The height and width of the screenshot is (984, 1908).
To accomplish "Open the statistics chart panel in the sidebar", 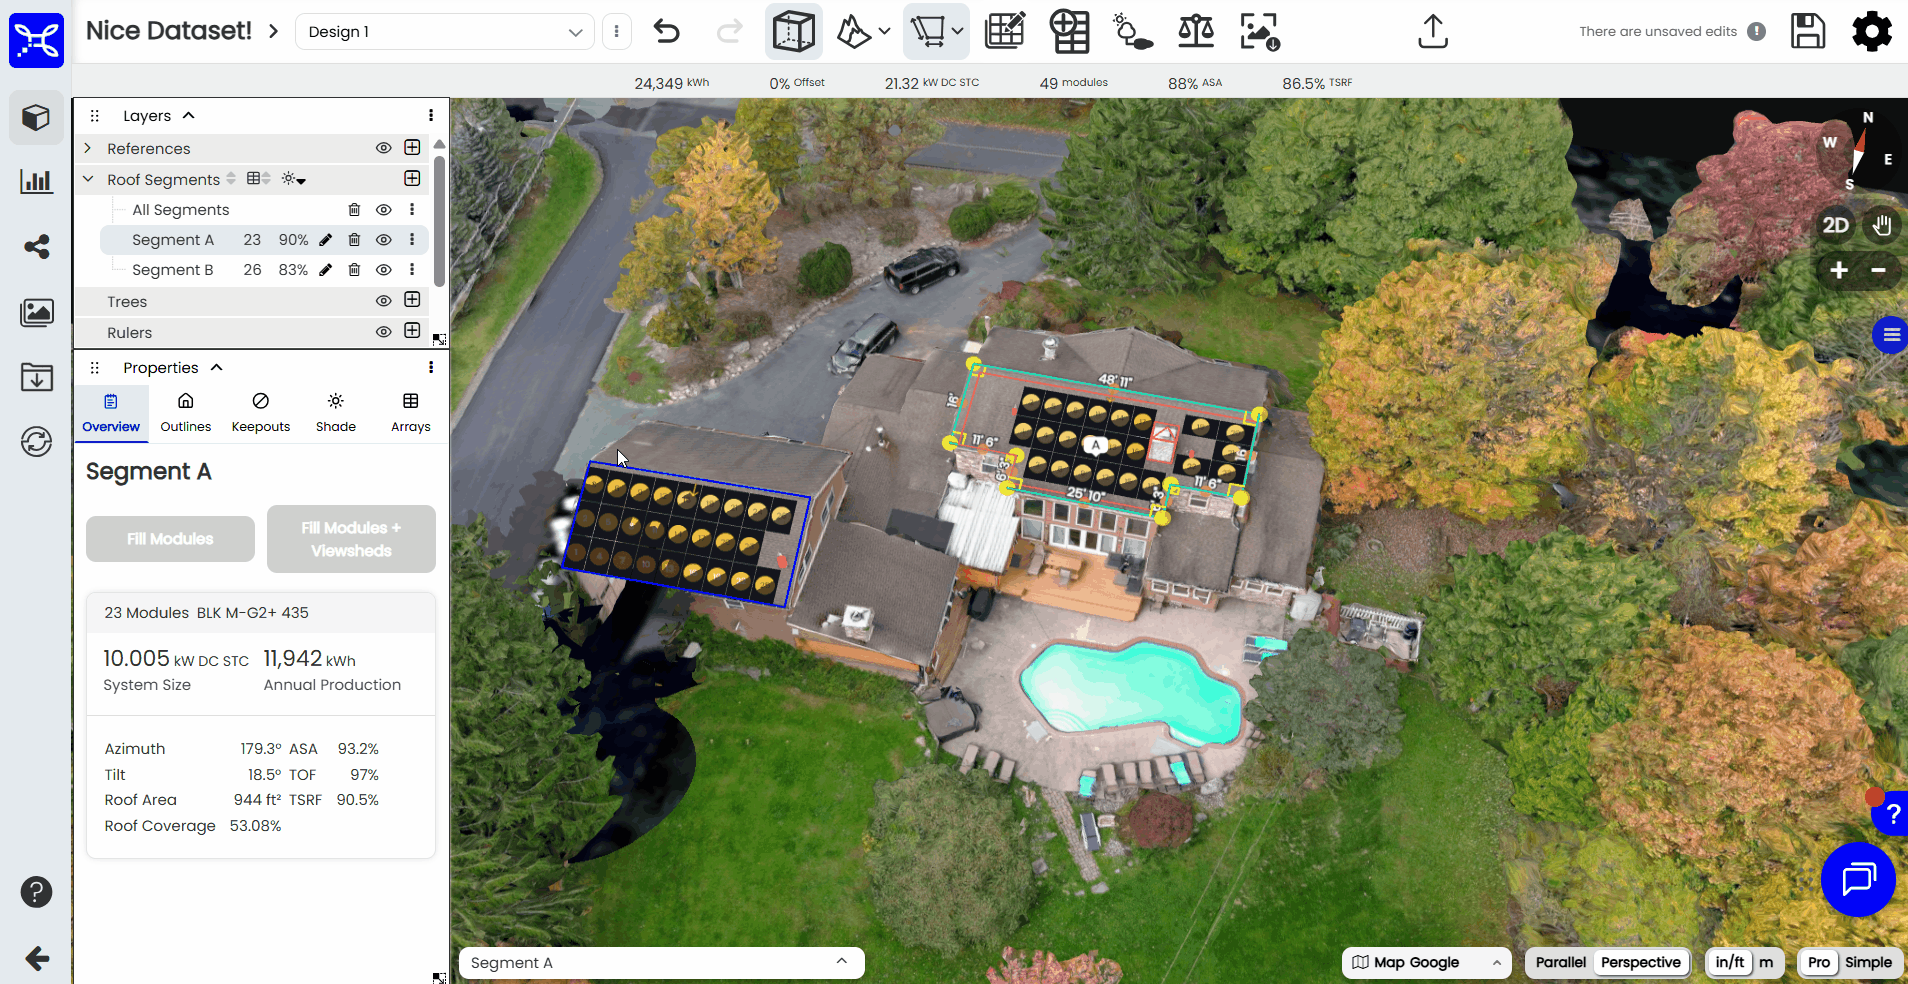I will tap(36, 182).
